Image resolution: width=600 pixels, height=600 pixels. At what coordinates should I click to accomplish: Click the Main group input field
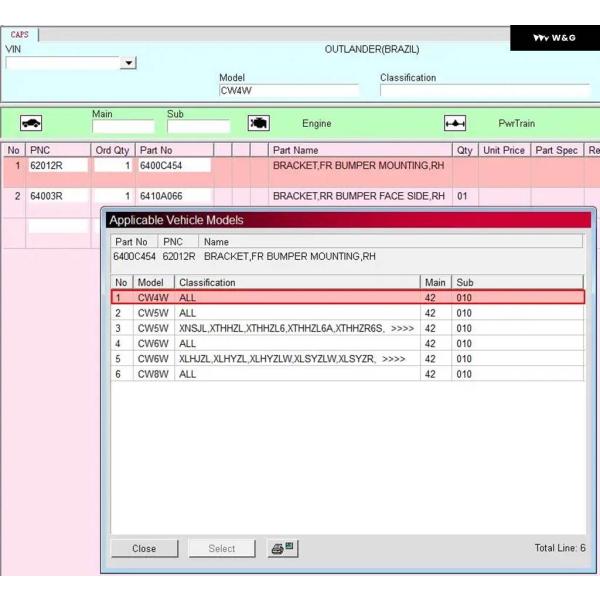click(x=122, y=127)
